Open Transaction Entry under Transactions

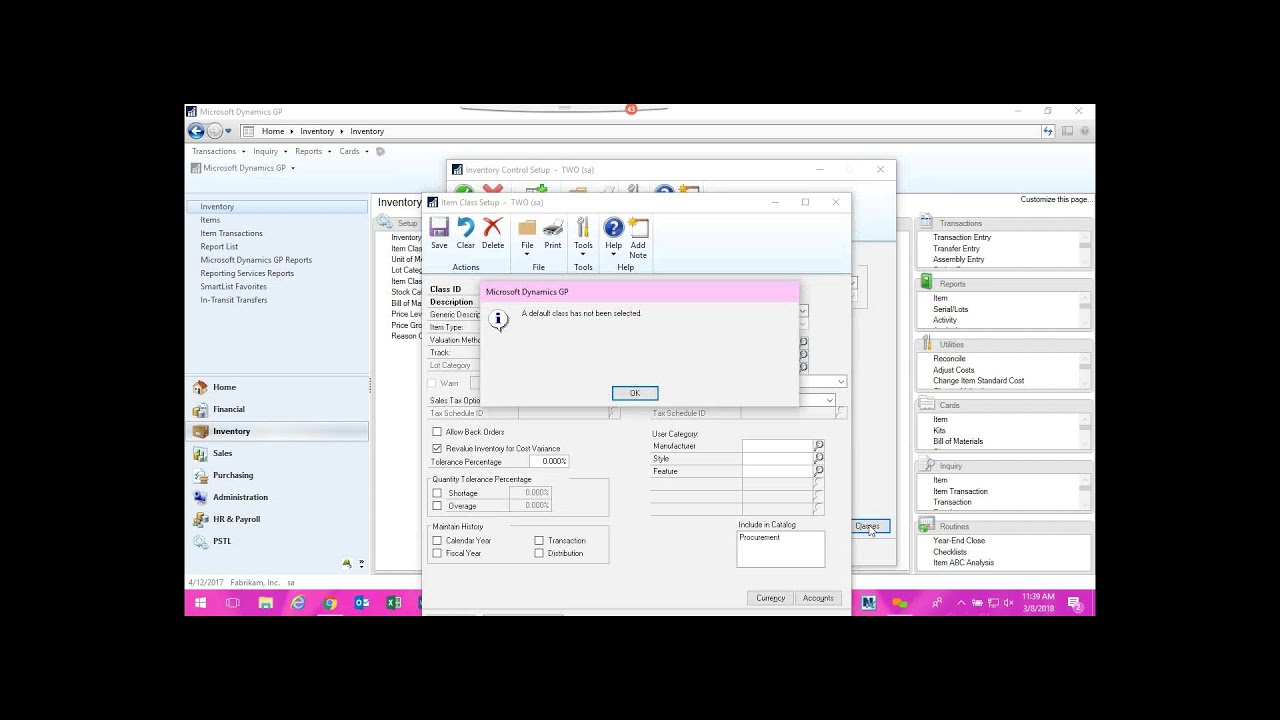(x=962, y=237)
